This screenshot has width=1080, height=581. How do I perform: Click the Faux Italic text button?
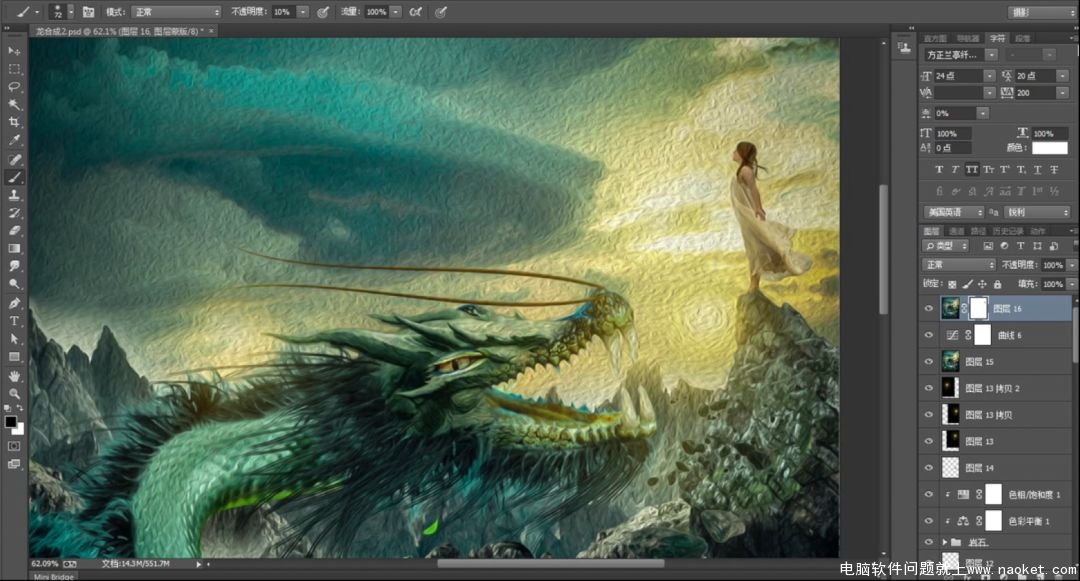click(955, 169)
